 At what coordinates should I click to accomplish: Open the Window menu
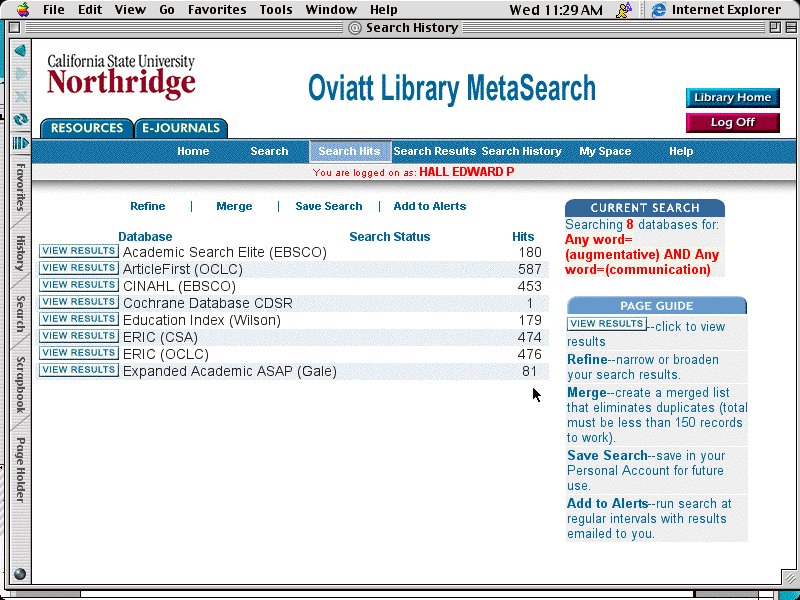pos(331,9)
